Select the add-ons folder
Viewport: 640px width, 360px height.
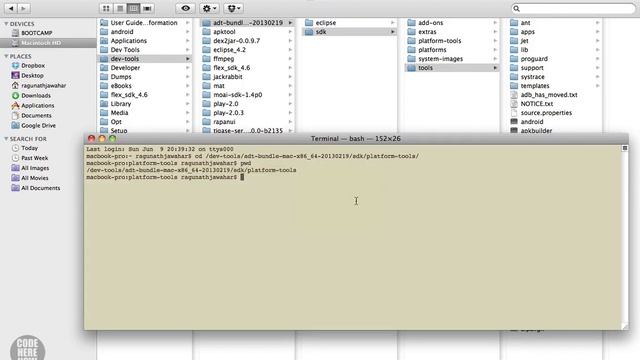coord(452,23)
